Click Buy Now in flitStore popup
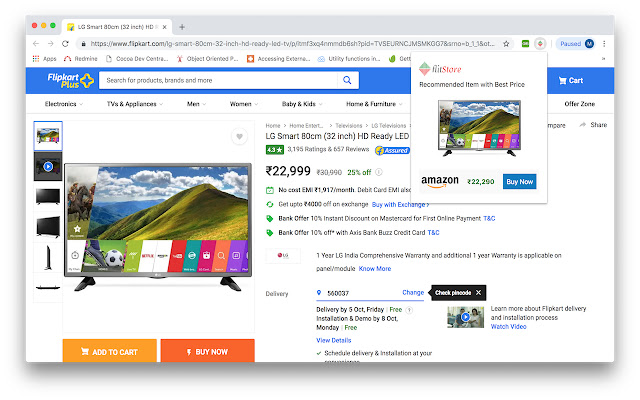The image size is (640, 400). click(520, 182)
